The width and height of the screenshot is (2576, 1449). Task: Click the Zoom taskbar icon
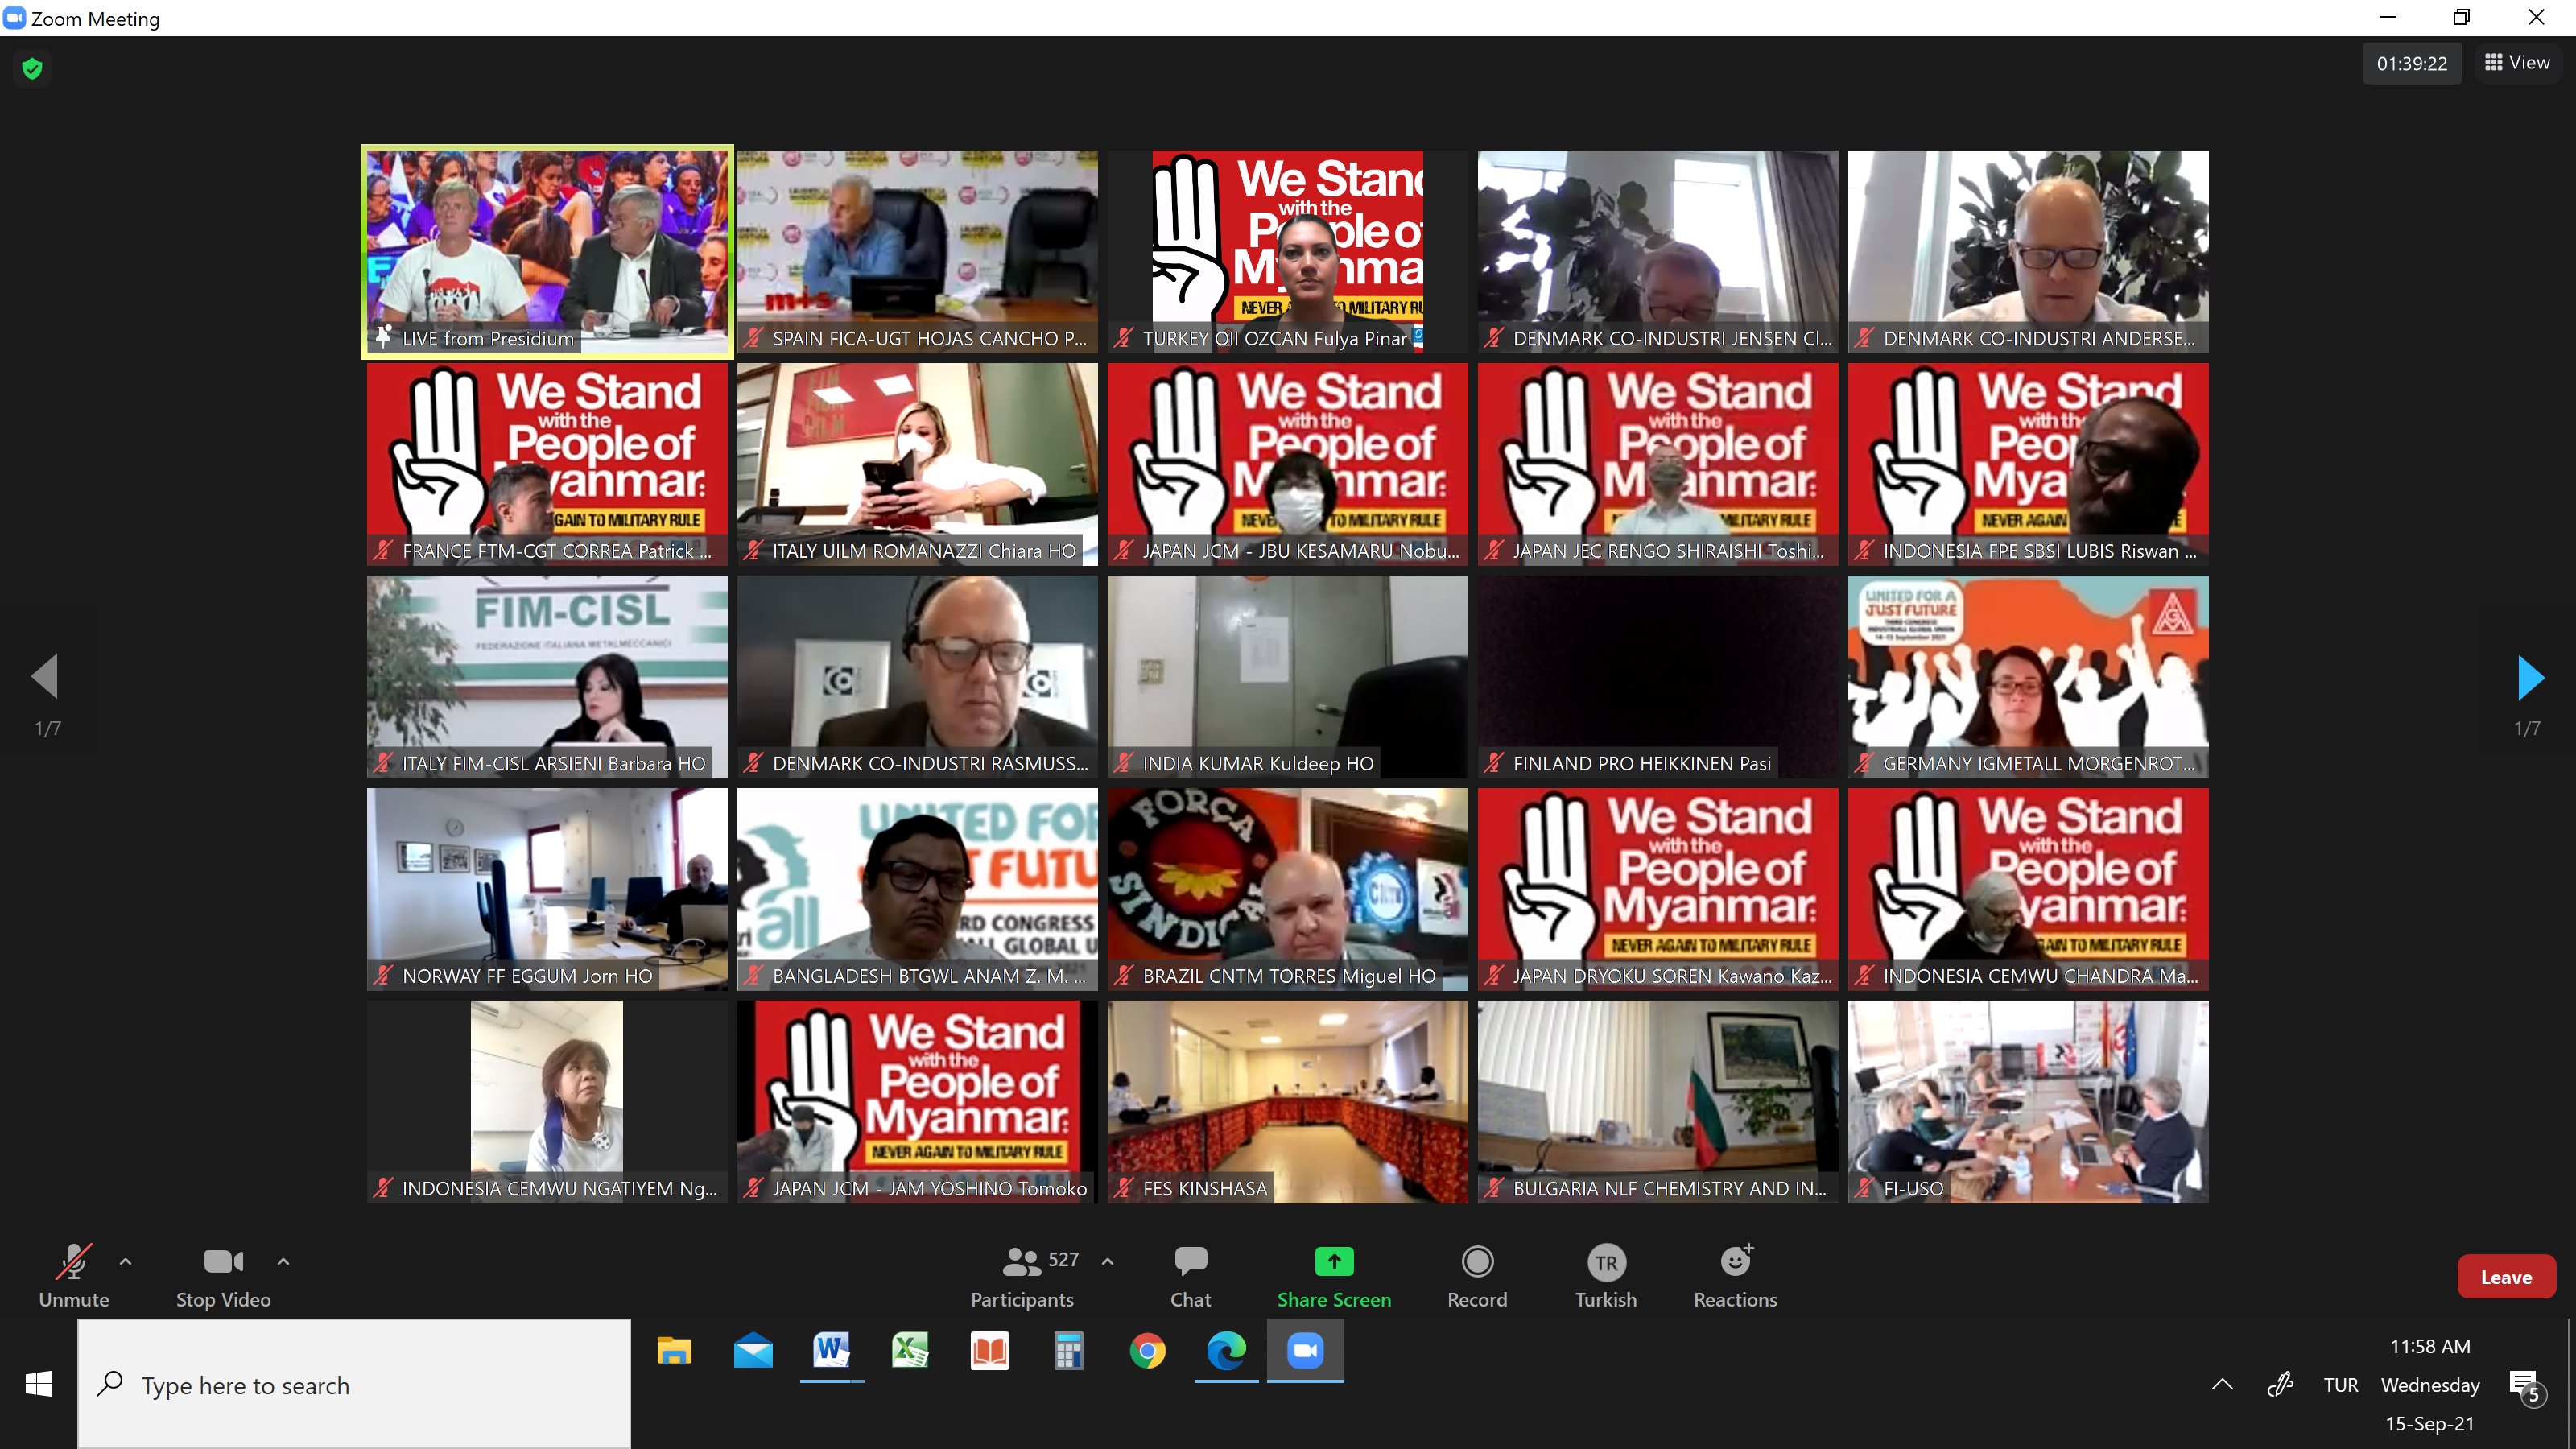1305,1351
